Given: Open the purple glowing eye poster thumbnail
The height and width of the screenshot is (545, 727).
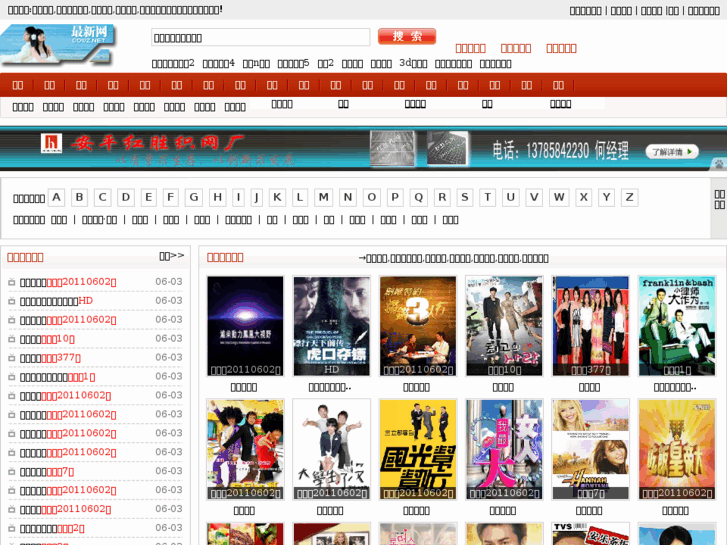Looking at the screenshot, I should coord(245,326).
